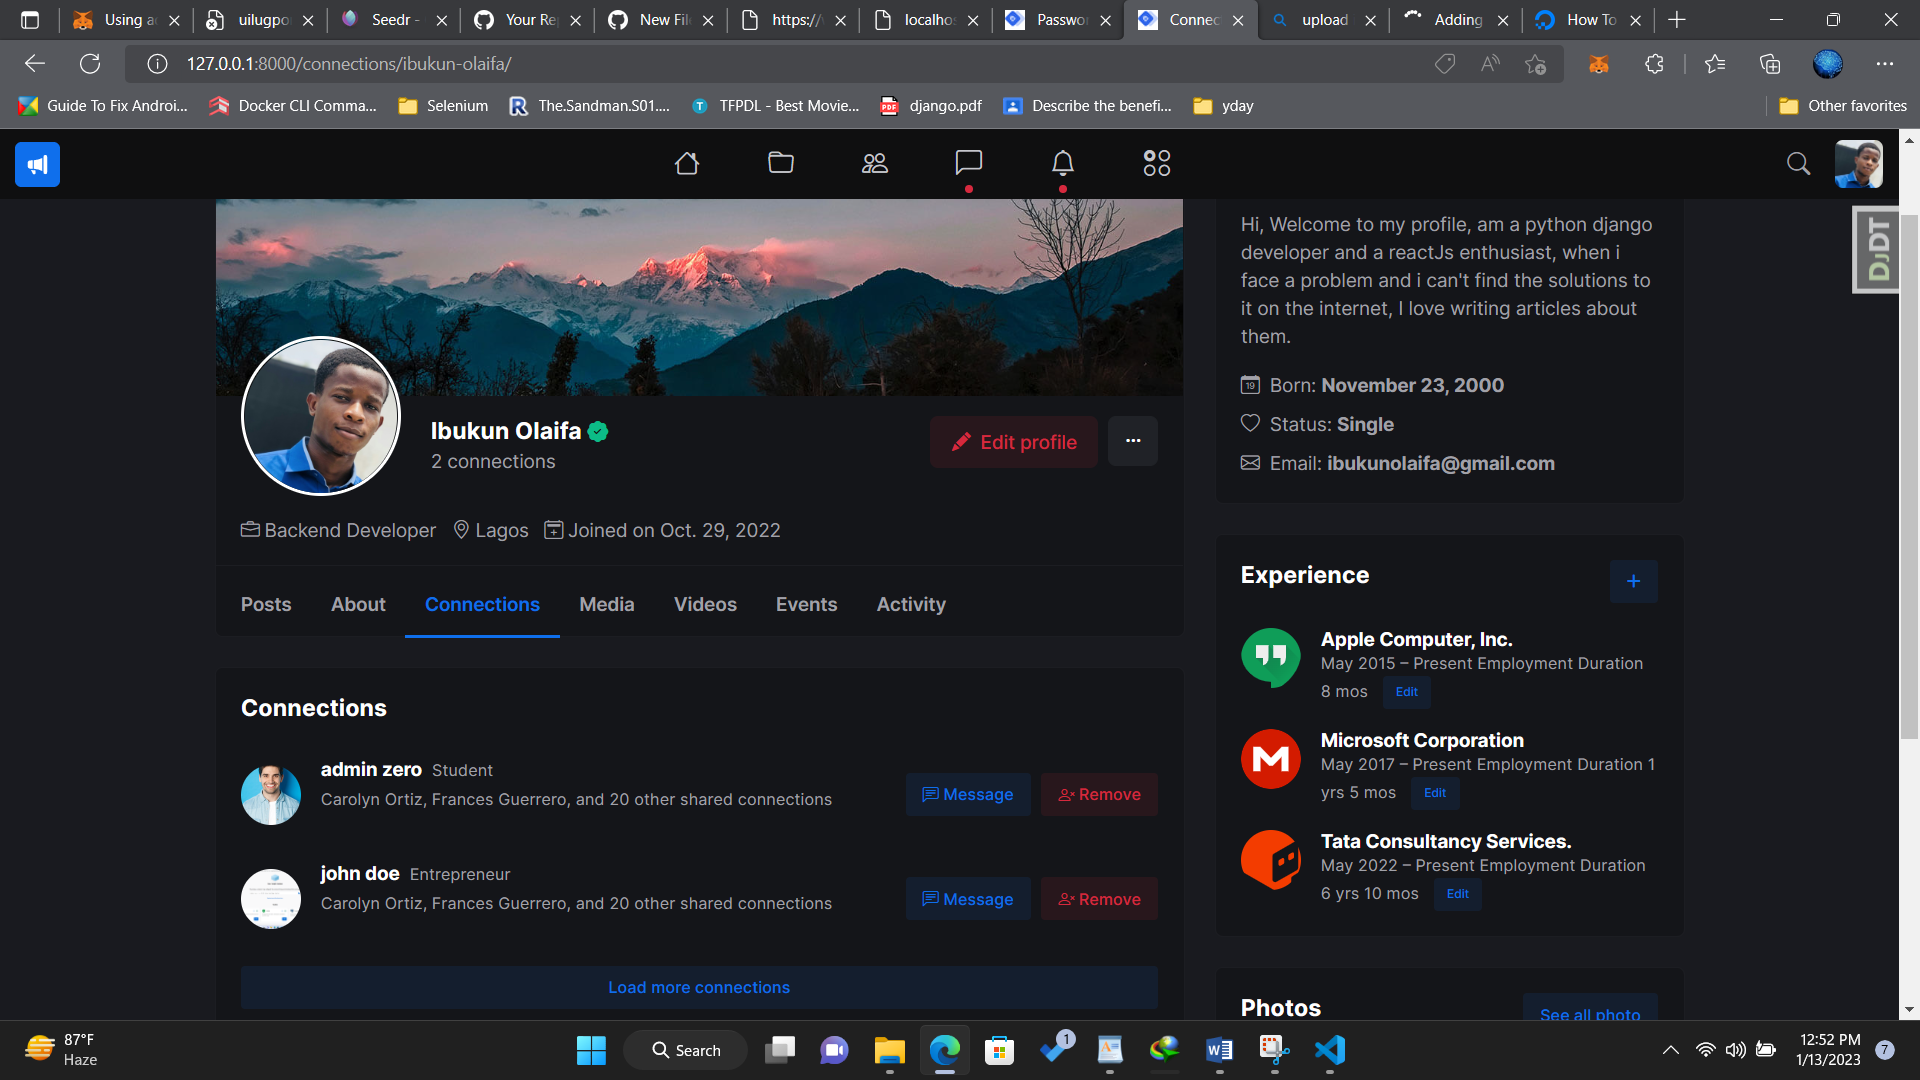Open Visual Studio Code from the taskbar
The height and width of the screenshot is (1080, 1920).
click(1329, 1050)
